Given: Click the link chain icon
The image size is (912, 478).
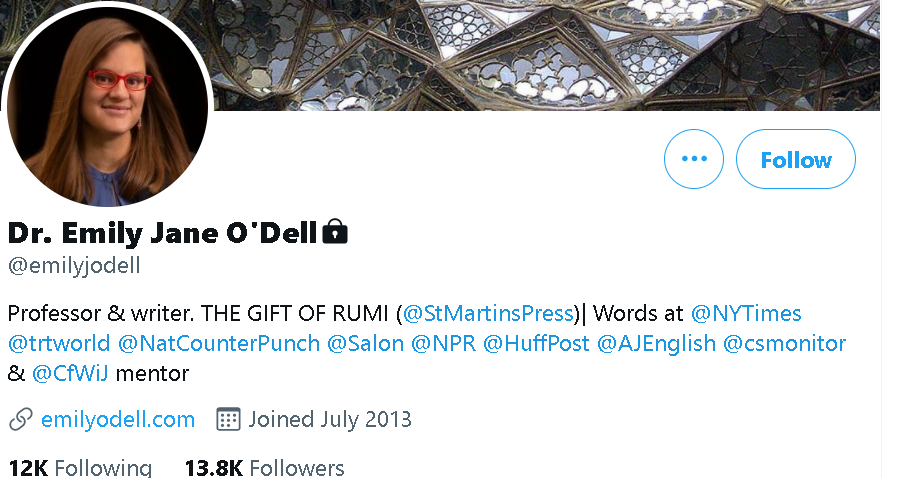Looking at the screenshot, I should pyautogui.click(x=19, y=419).
